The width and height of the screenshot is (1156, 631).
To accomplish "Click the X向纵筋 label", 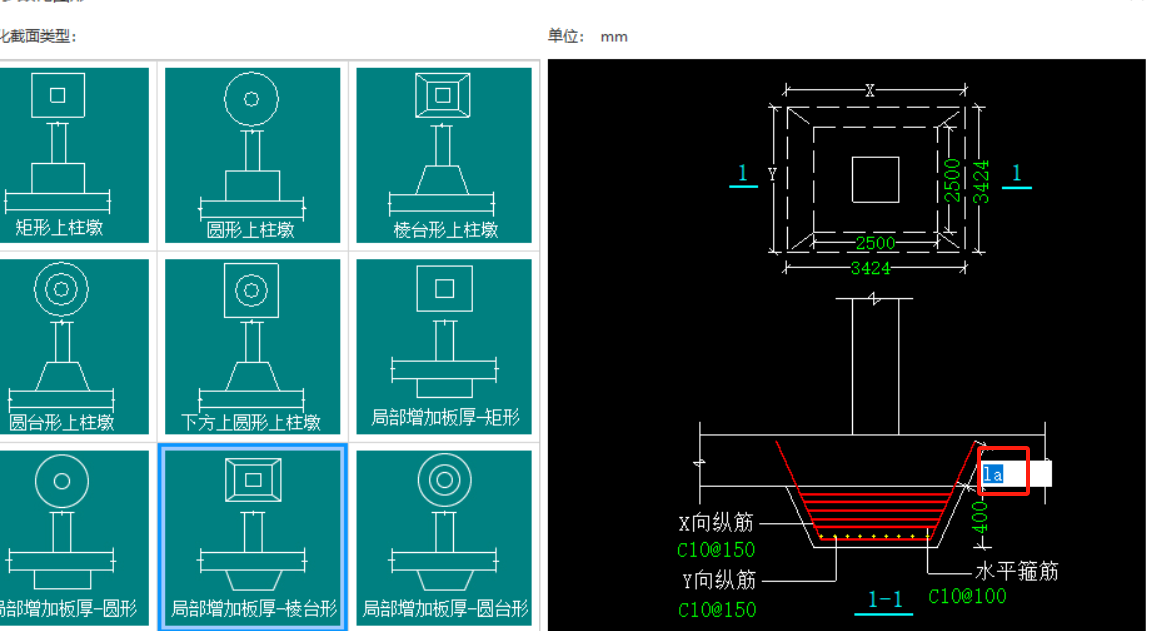I will [x=716, y=523].
